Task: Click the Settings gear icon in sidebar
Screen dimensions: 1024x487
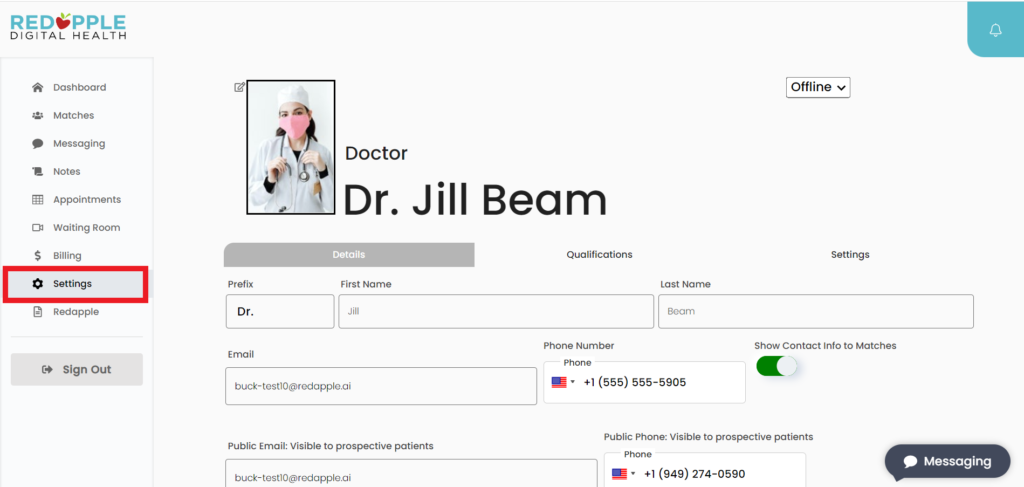Action: coord(38,284)
